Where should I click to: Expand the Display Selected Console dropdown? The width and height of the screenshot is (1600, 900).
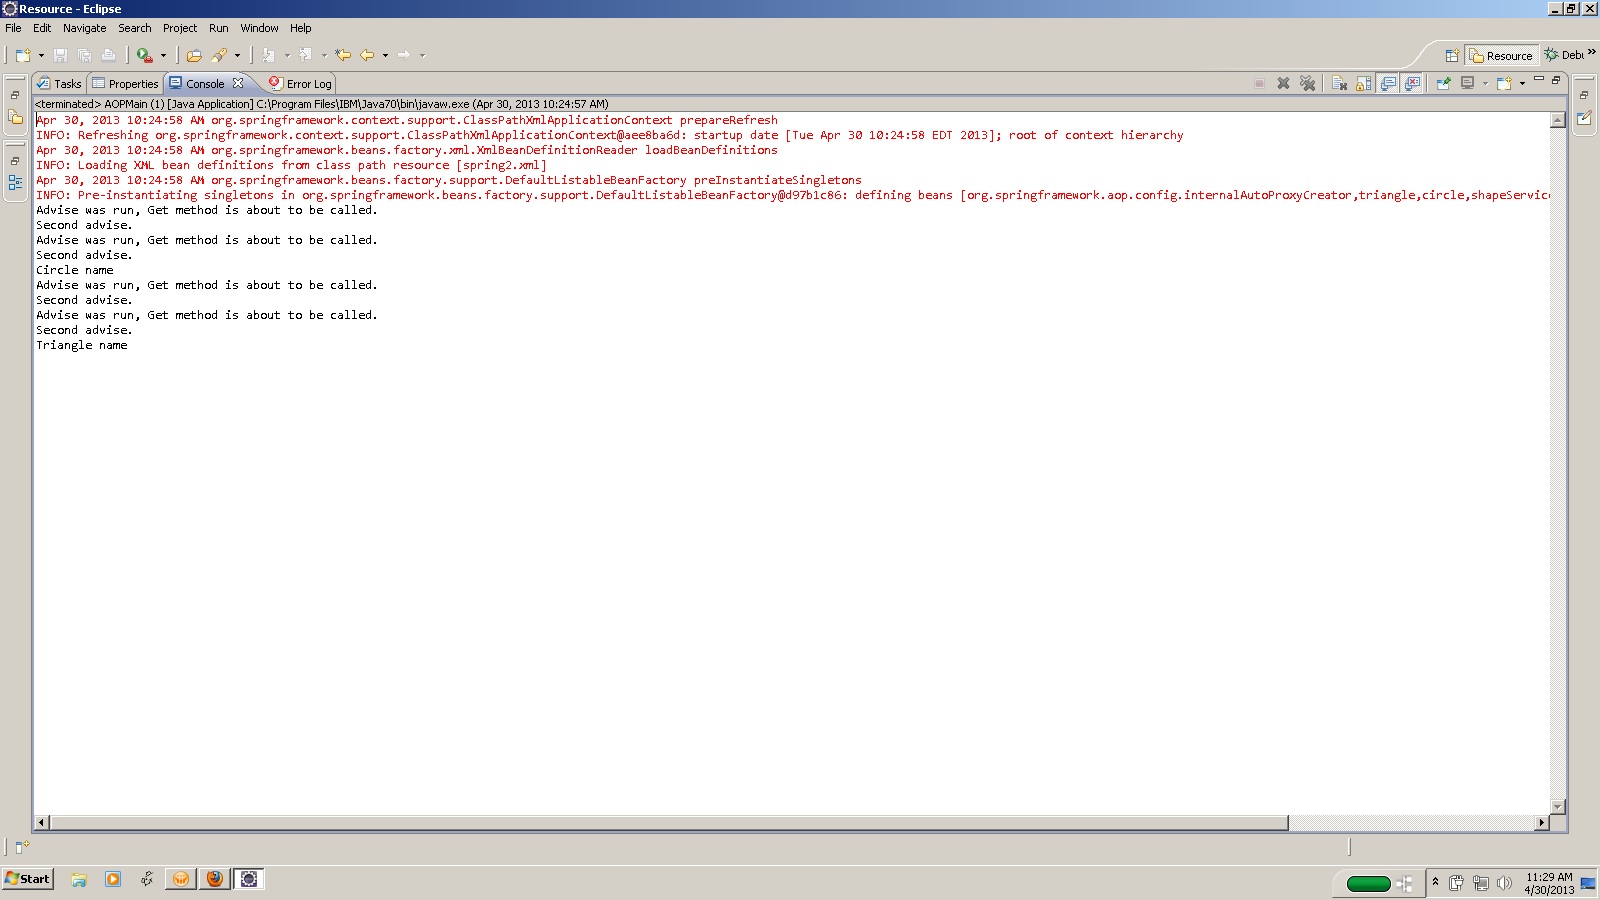(x=1485, y=84)
